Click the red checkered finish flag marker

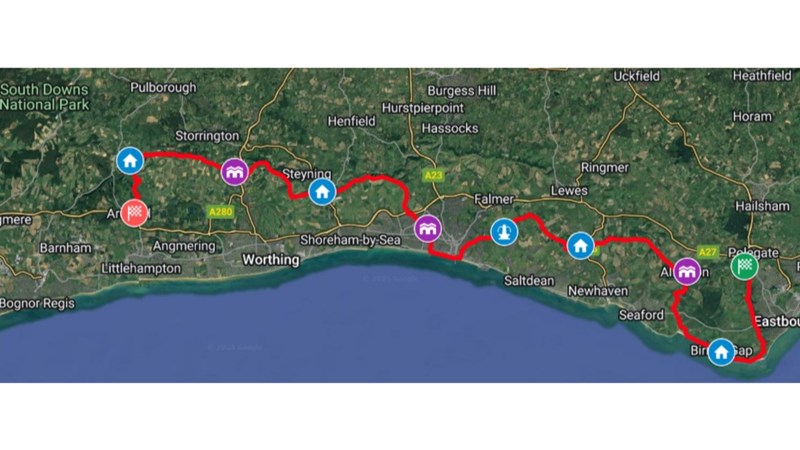(x=134, y=213)
